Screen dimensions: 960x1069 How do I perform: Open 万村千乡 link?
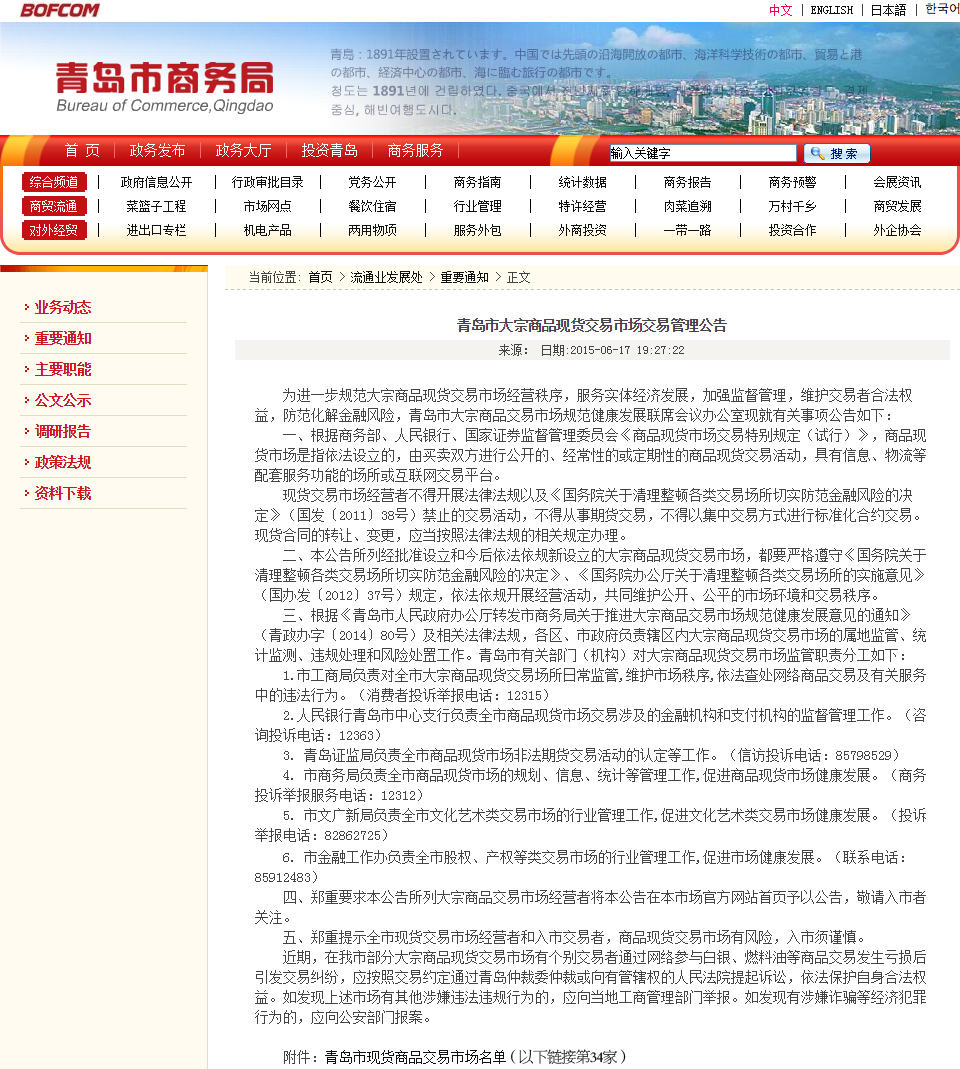[792, 206]
